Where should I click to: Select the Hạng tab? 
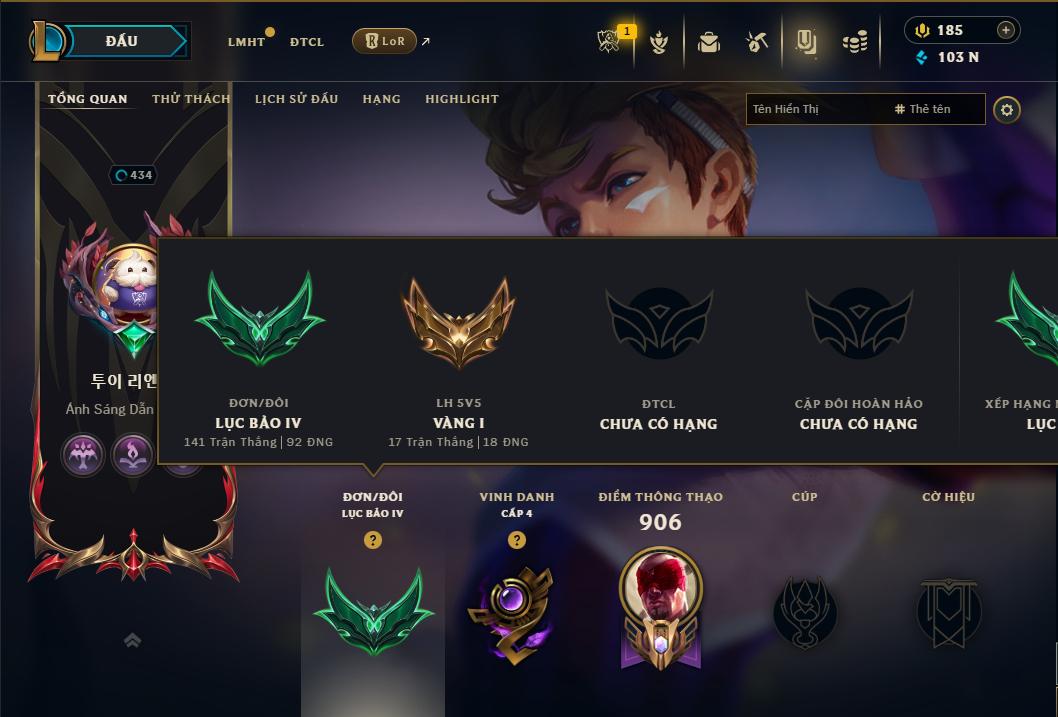[x=381, y=99]
